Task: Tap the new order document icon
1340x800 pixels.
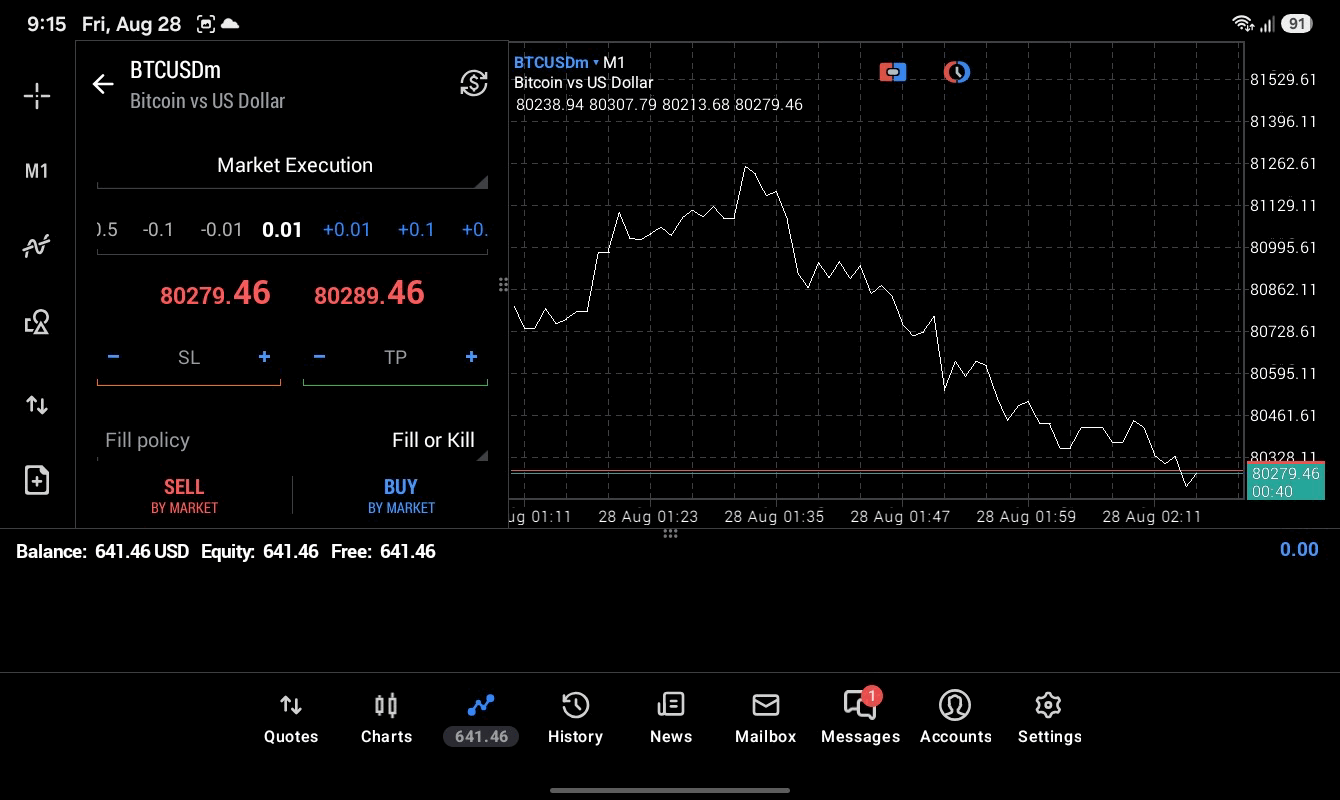Action: tap(37, 480)
